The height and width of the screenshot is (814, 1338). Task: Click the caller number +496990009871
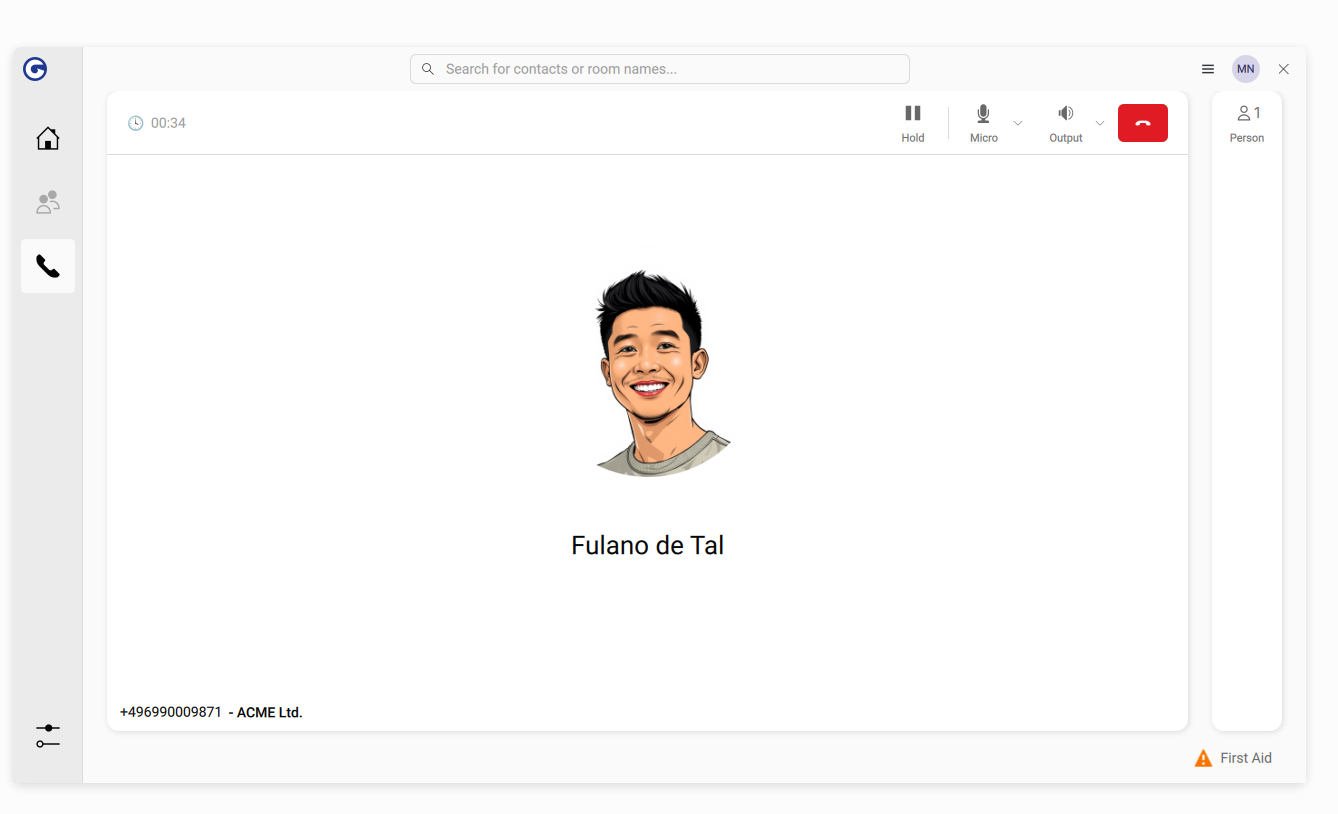pos(170,712)
